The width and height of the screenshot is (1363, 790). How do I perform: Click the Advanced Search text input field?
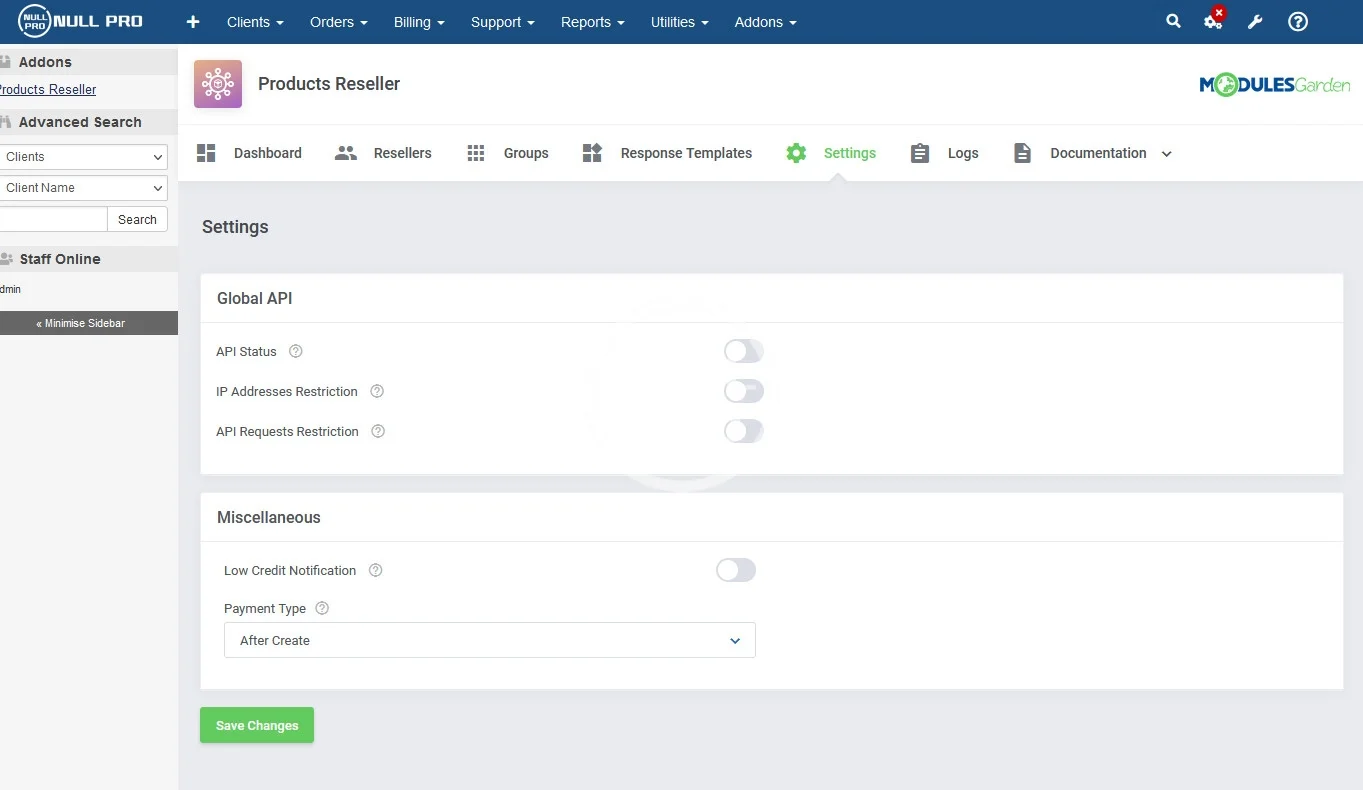coord(52,219)
